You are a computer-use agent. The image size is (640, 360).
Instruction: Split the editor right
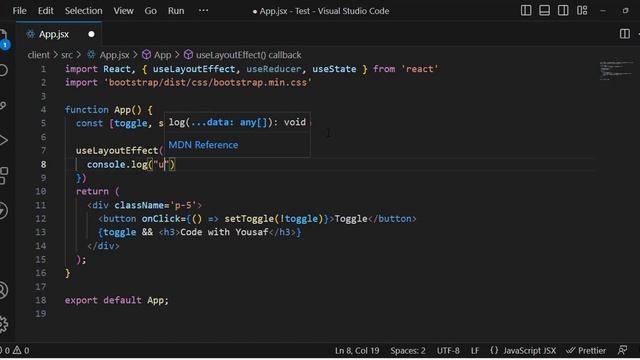624,34
